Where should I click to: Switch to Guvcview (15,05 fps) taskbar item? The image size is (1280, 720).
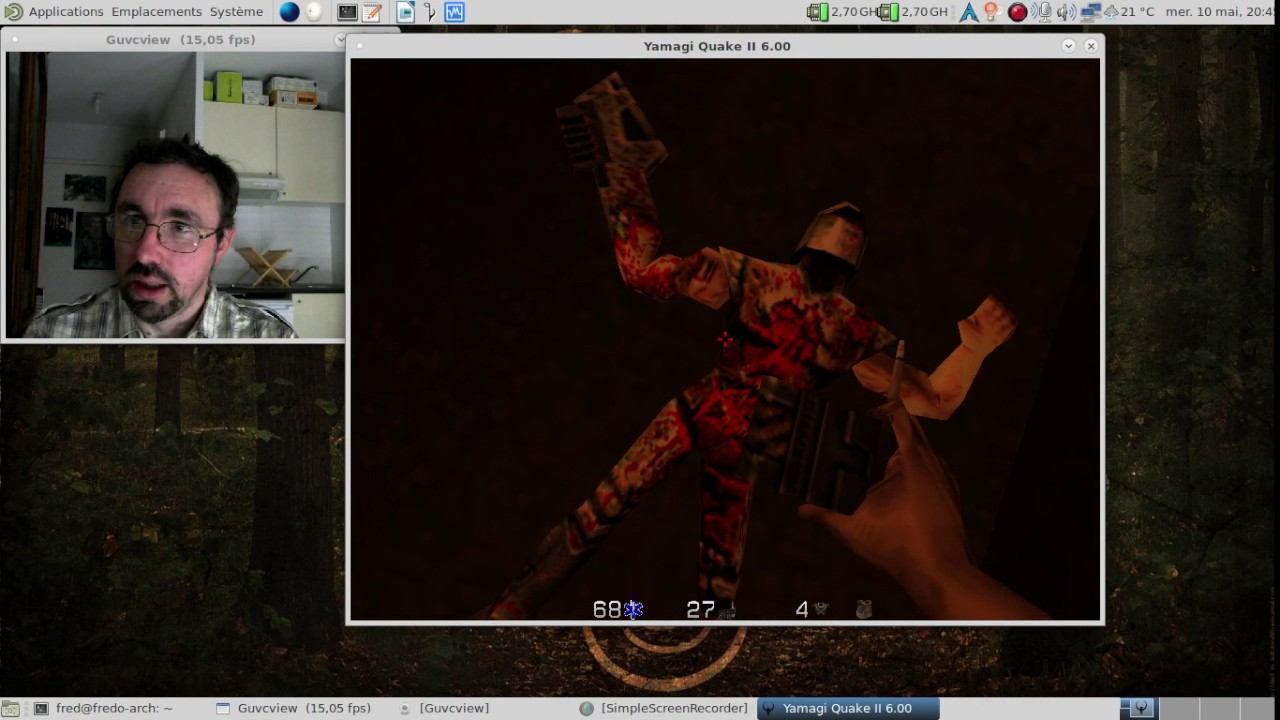click(293, 708)
